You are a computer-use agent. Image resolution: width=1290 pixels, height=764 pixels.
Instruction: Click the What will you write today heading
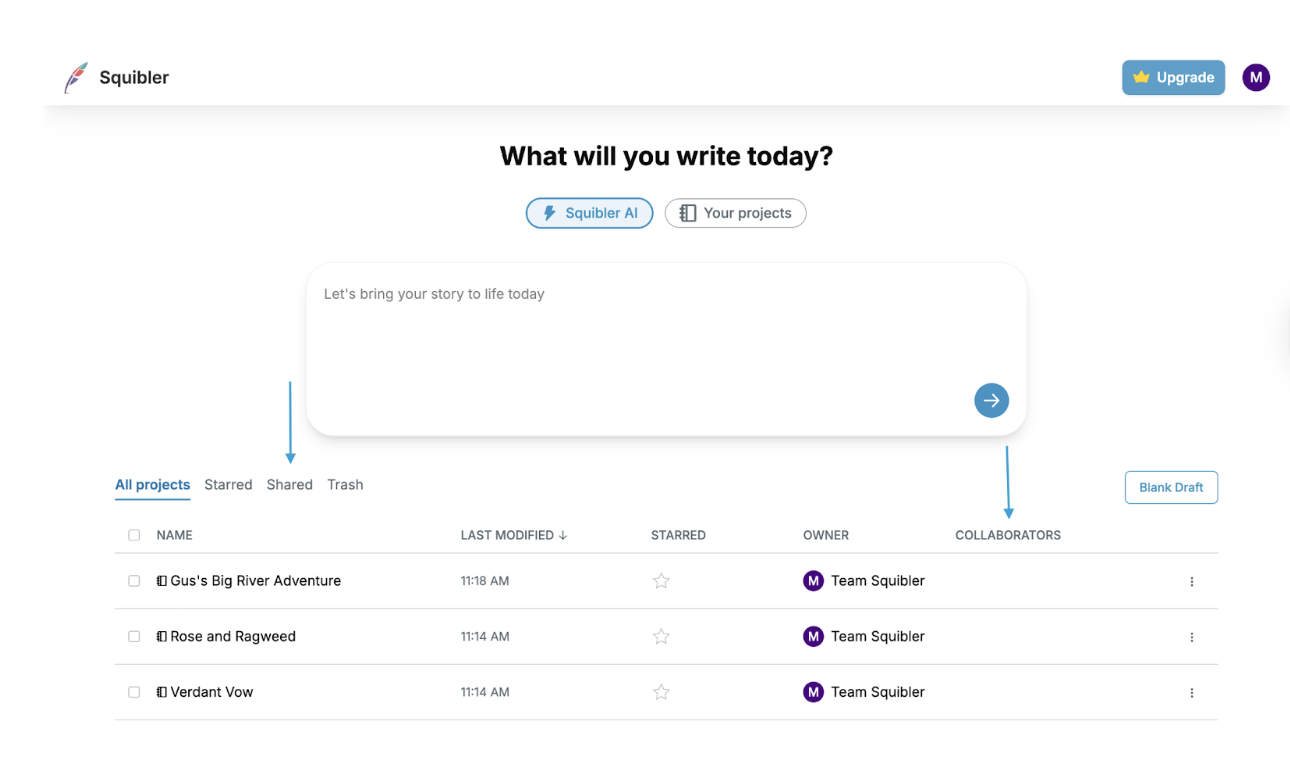666,157
